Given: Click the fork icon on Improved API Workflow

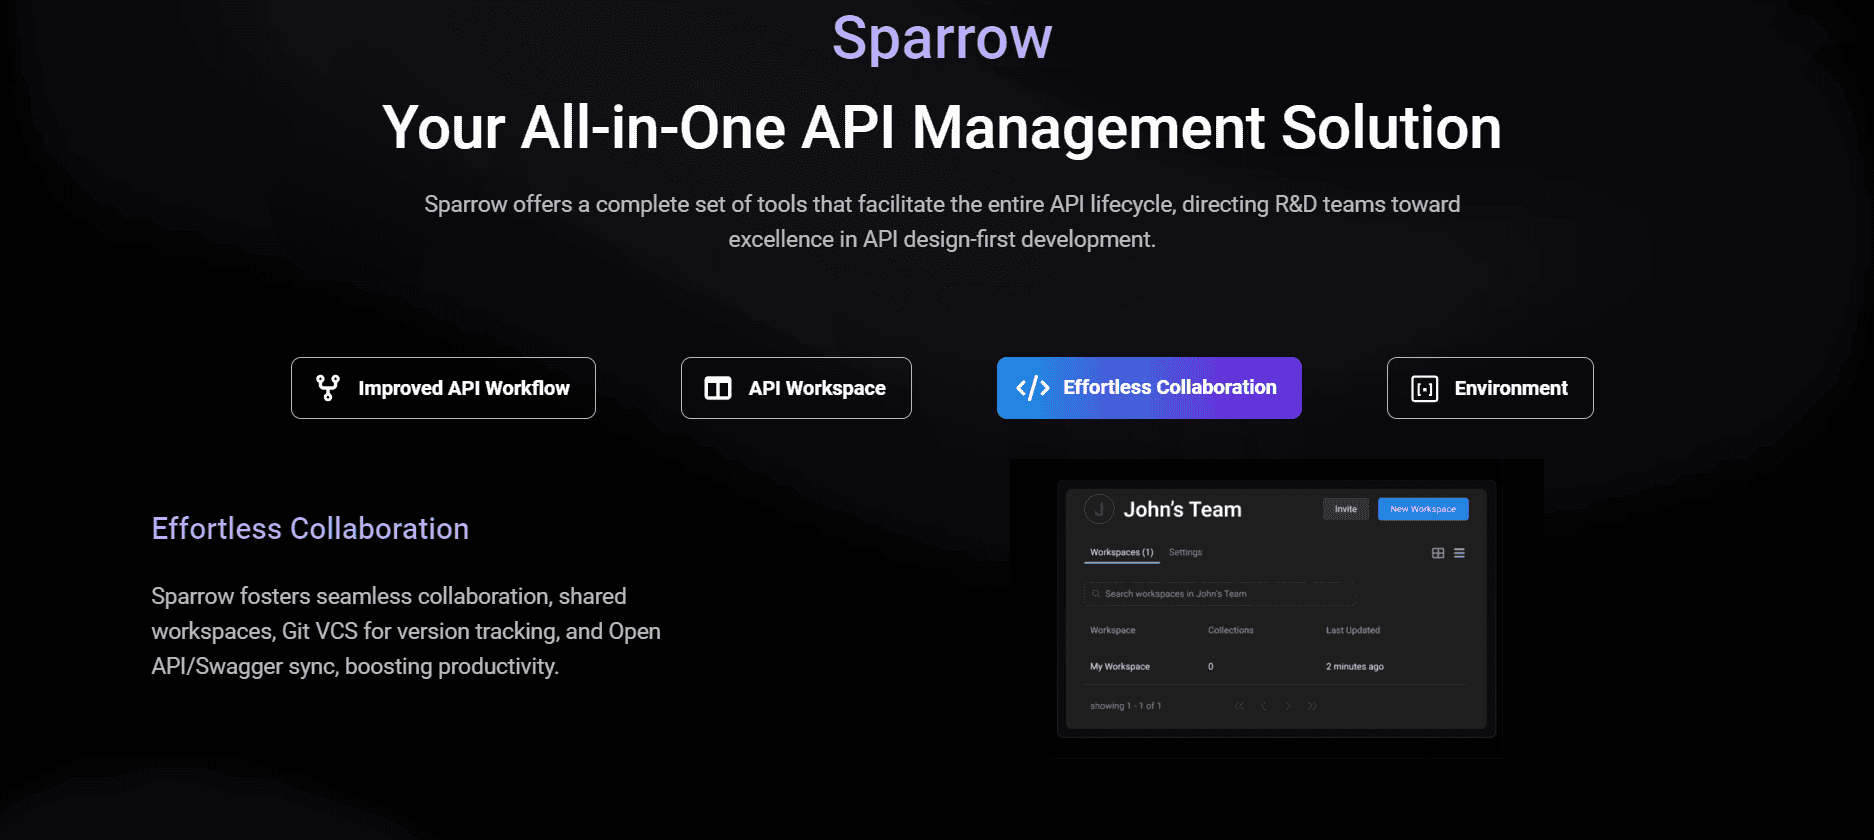Looking at the screenshot, I should (x=328, y=388).
